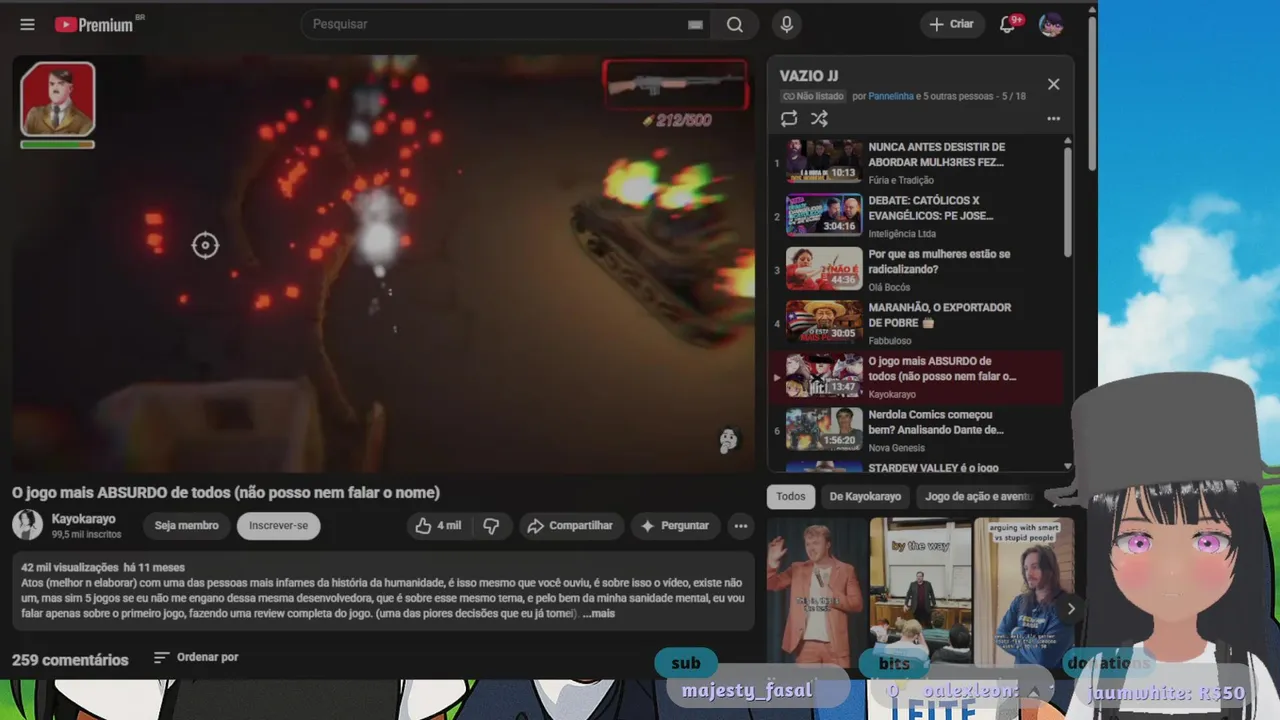
Task: Open the Pannelinha playlist owner link
Action: tap(891, 96)
